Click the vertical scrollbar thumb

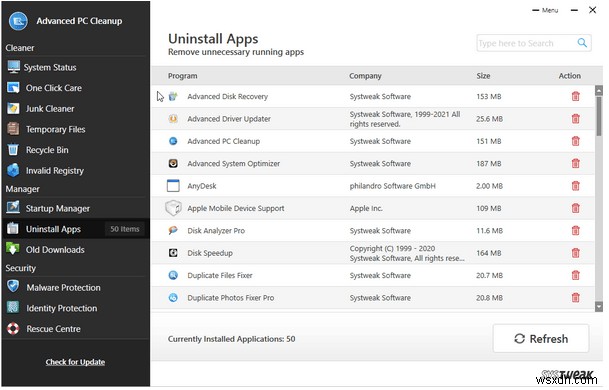pyautogui.click(x=599, y=116)
